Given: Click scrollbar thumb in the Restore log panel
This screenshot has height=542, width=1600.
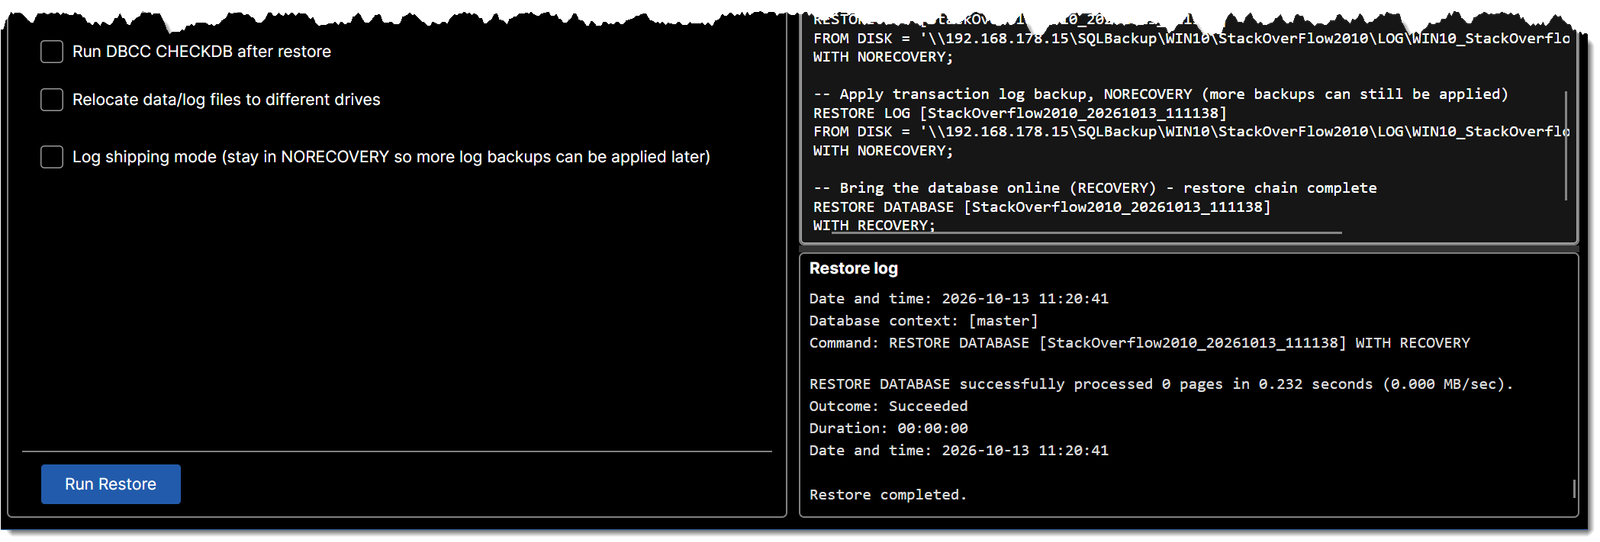Looking at the screenshot, I should pyautogui.click(x=1574, y=488).
